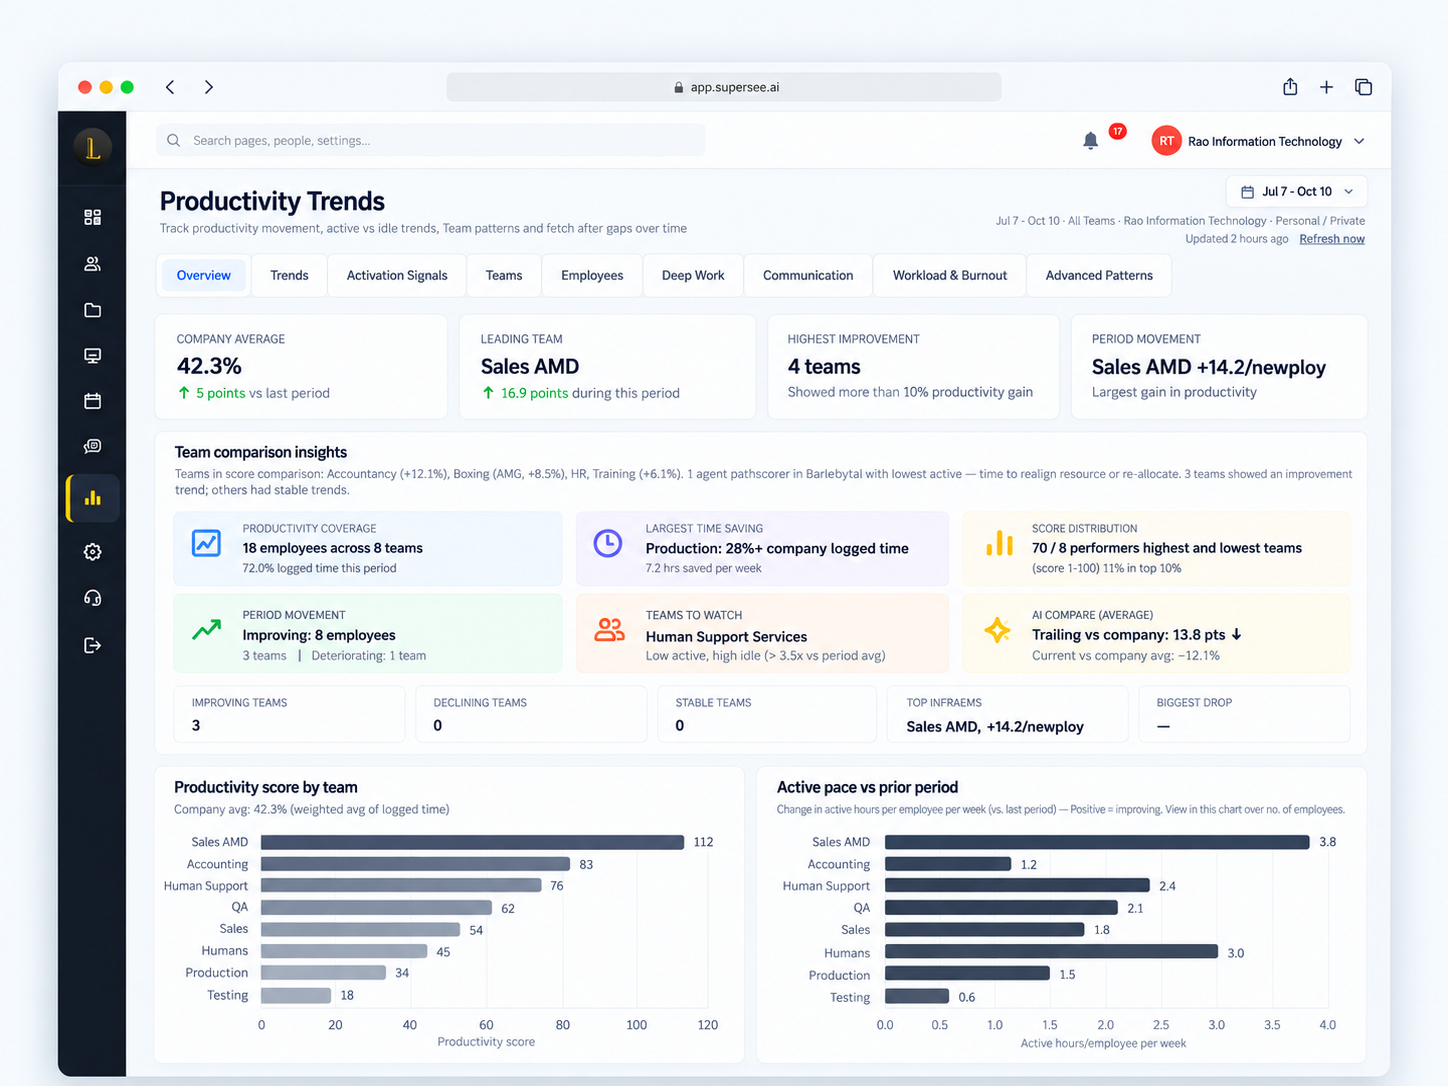Click the AI Compare sparkle icon
Screen dimensions: 1448x1086
tap(997, 630)
